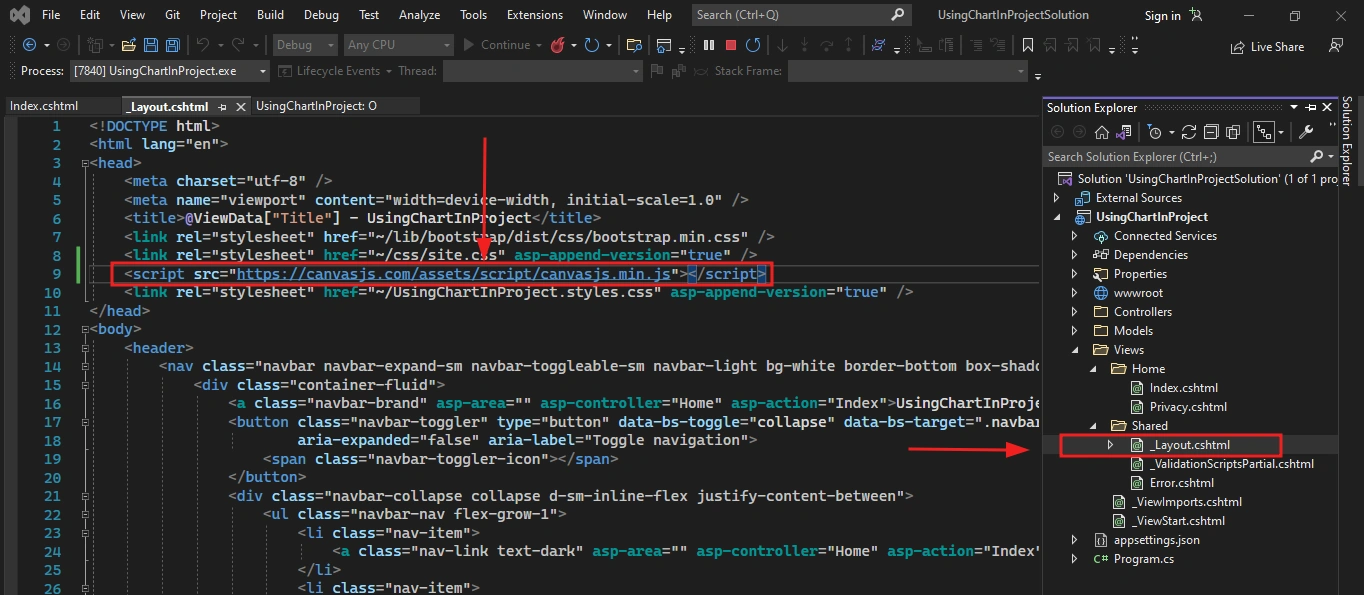
Task: Select the wwwroot folder
Action: pyautogui.click(x=1138, y=293)
